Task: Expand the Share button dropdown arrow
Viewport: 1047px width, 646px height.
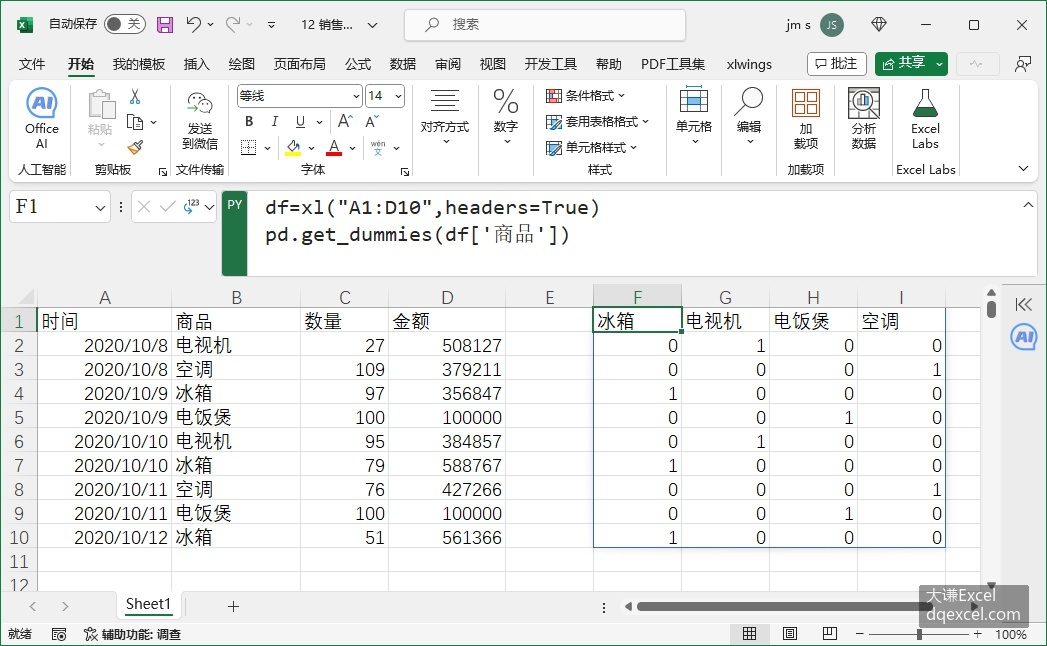Action: pyautogui.click(x=939, y=64)
